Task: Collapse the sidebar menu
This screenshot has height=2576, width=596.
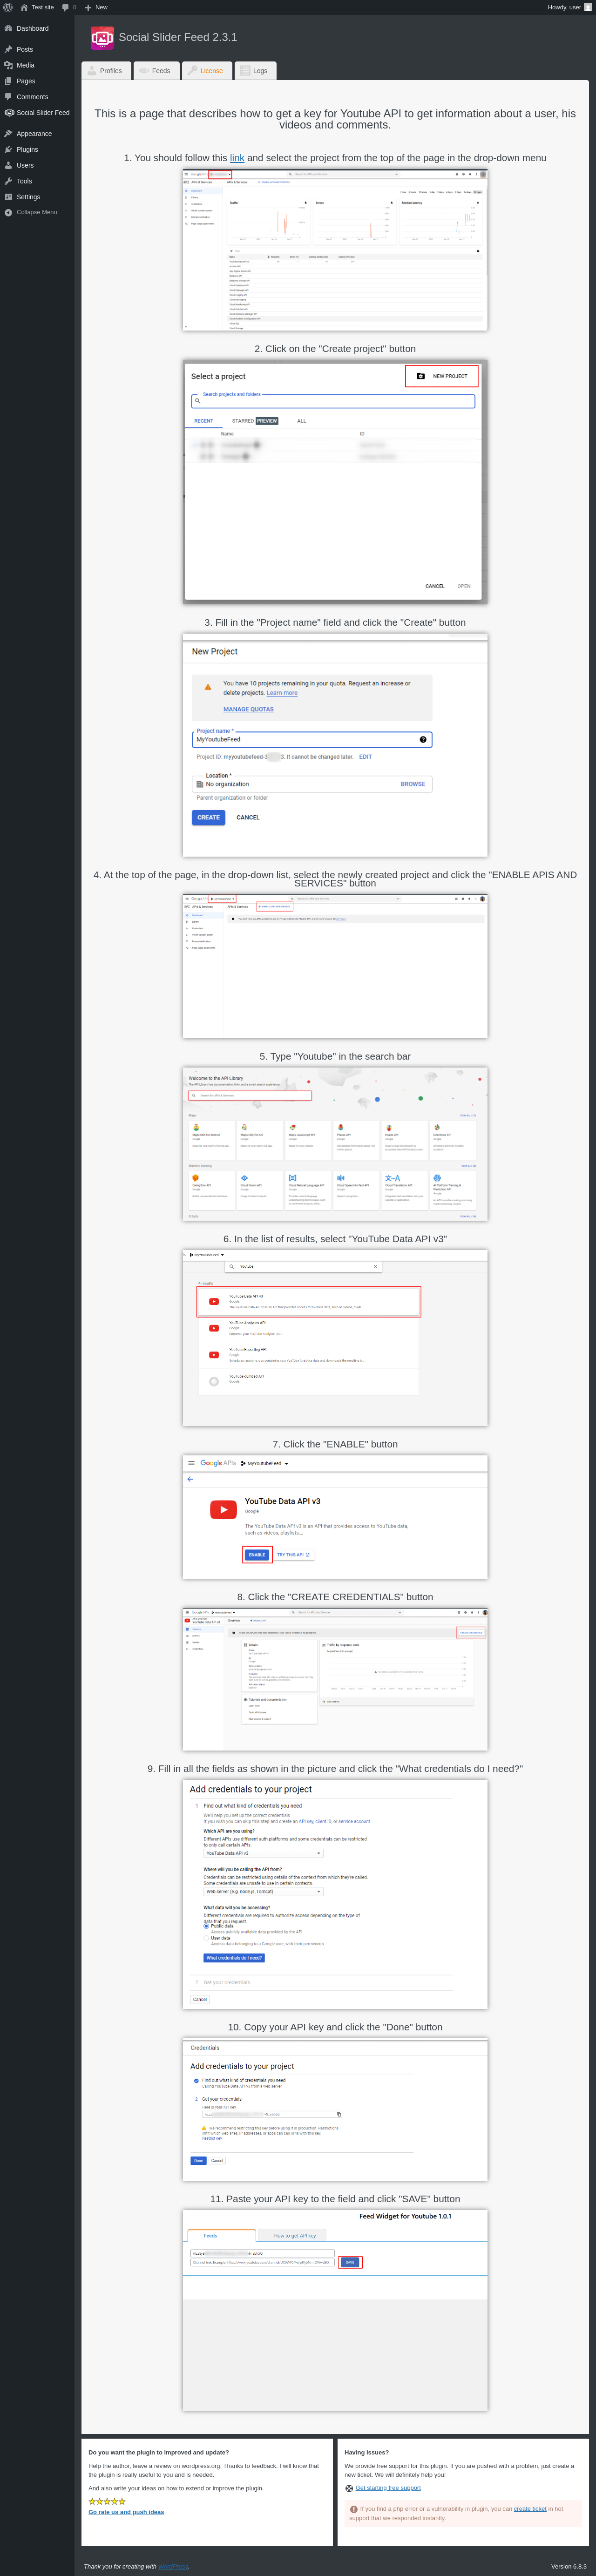Action: click(x=37, y=212)
